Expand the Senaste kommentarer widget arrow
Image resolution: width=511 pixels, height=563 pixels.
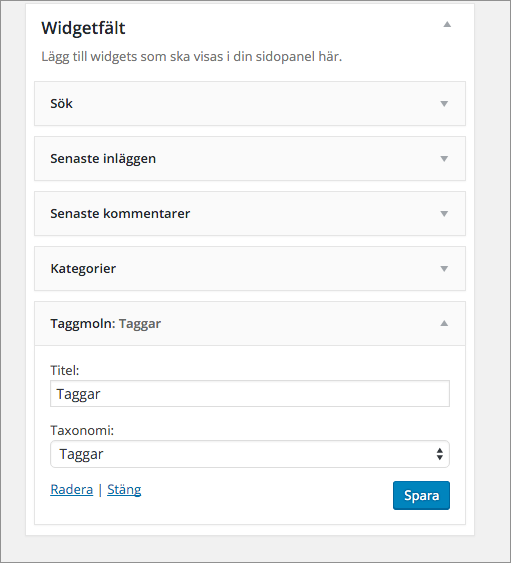444,214
